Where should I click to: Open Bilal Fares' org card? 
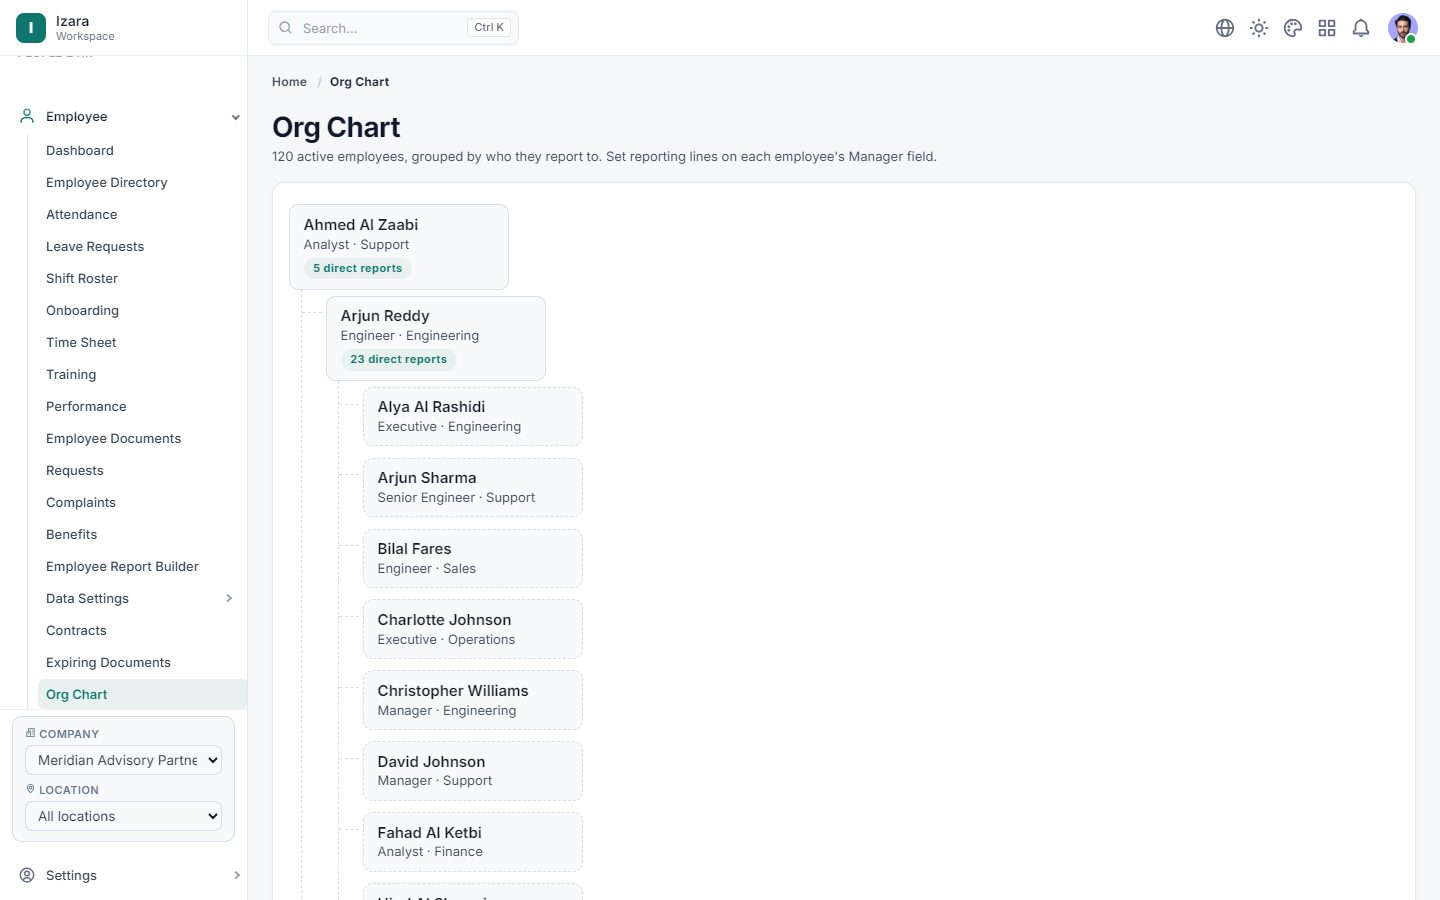click(x=473, y=558)
